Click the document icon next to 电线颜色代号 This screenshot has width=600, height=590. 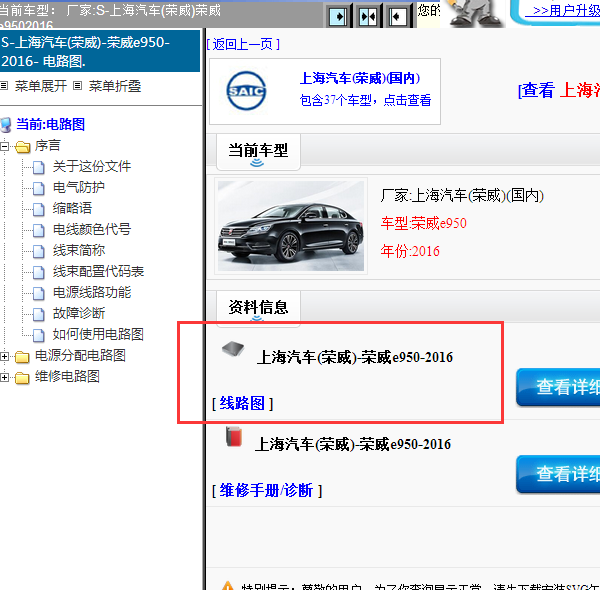tap(38, 230)
